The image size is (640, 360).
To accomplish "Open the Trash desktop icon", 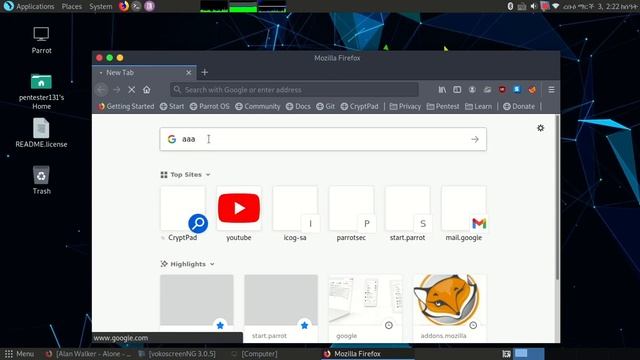I will [x=41, y=180].
